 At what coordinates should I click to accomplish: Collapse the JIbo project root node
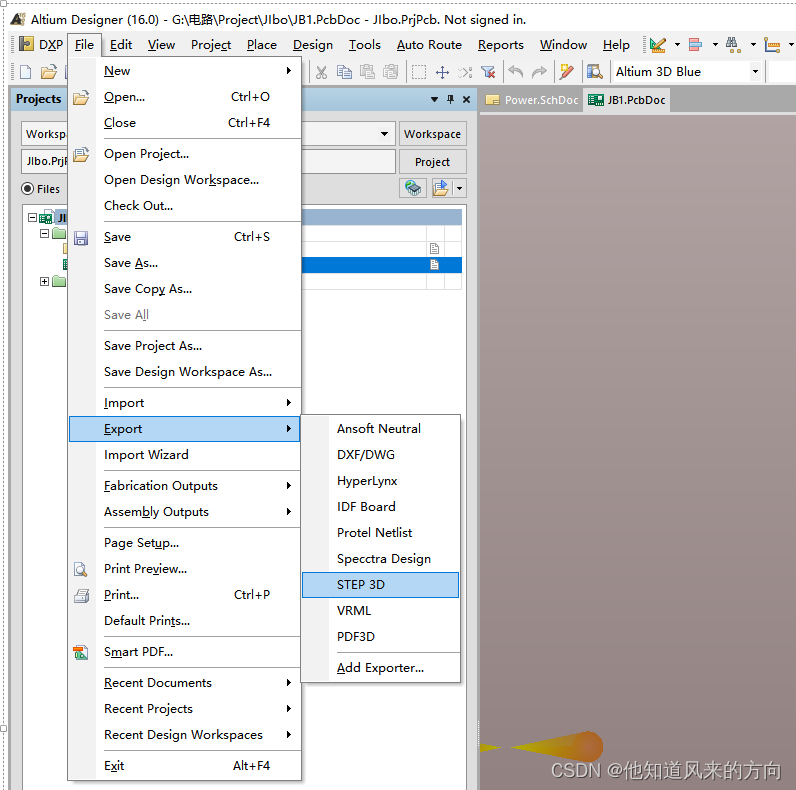tap(33, 217)
